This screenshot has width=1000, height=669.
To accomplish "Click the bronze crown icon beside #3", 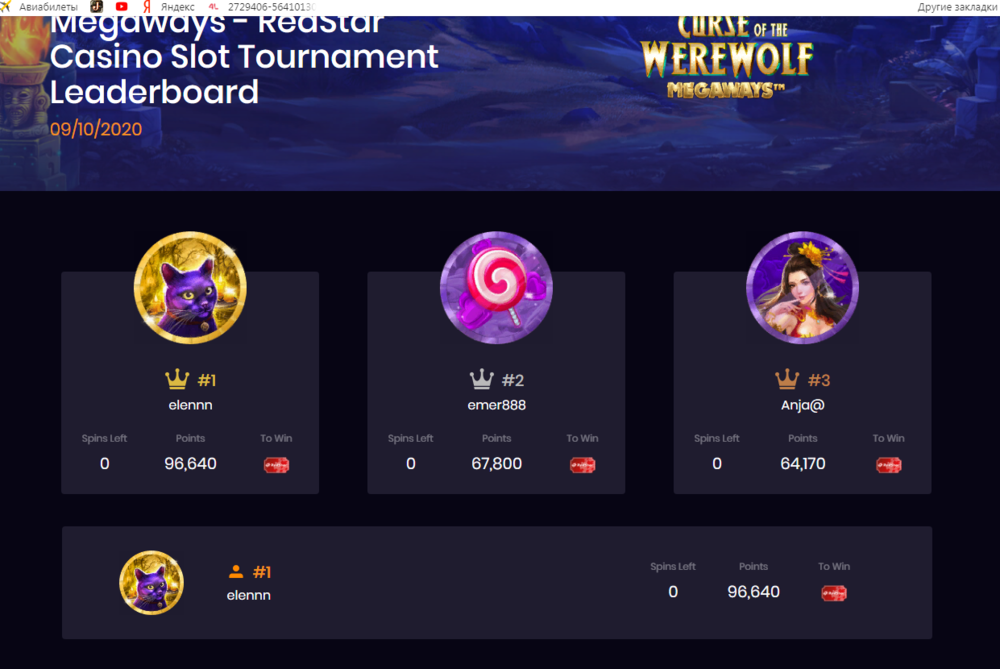I will [787, 379].
